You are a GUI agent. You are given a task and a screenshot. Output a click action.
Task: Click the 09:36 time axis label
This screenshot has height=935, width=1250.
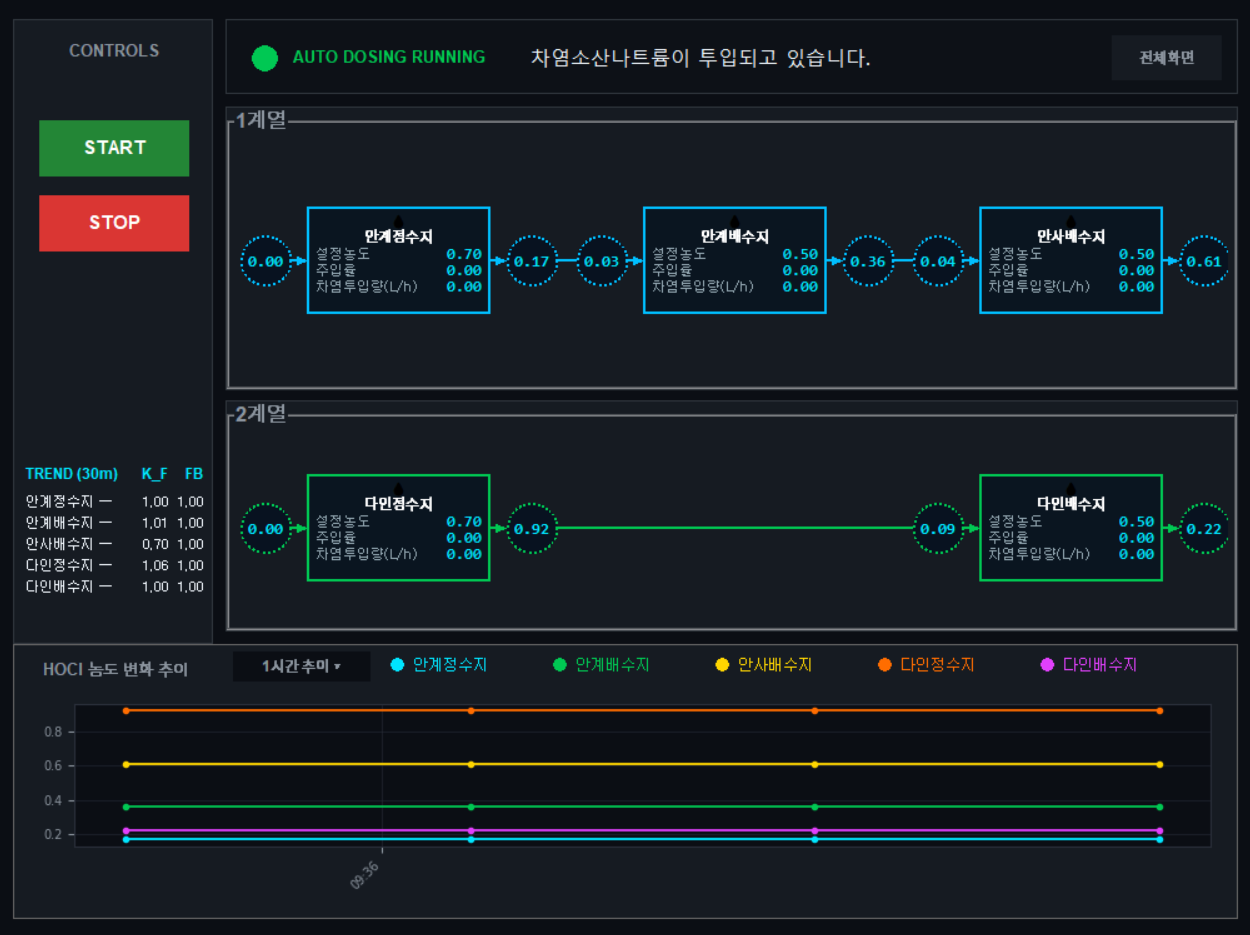365,875
